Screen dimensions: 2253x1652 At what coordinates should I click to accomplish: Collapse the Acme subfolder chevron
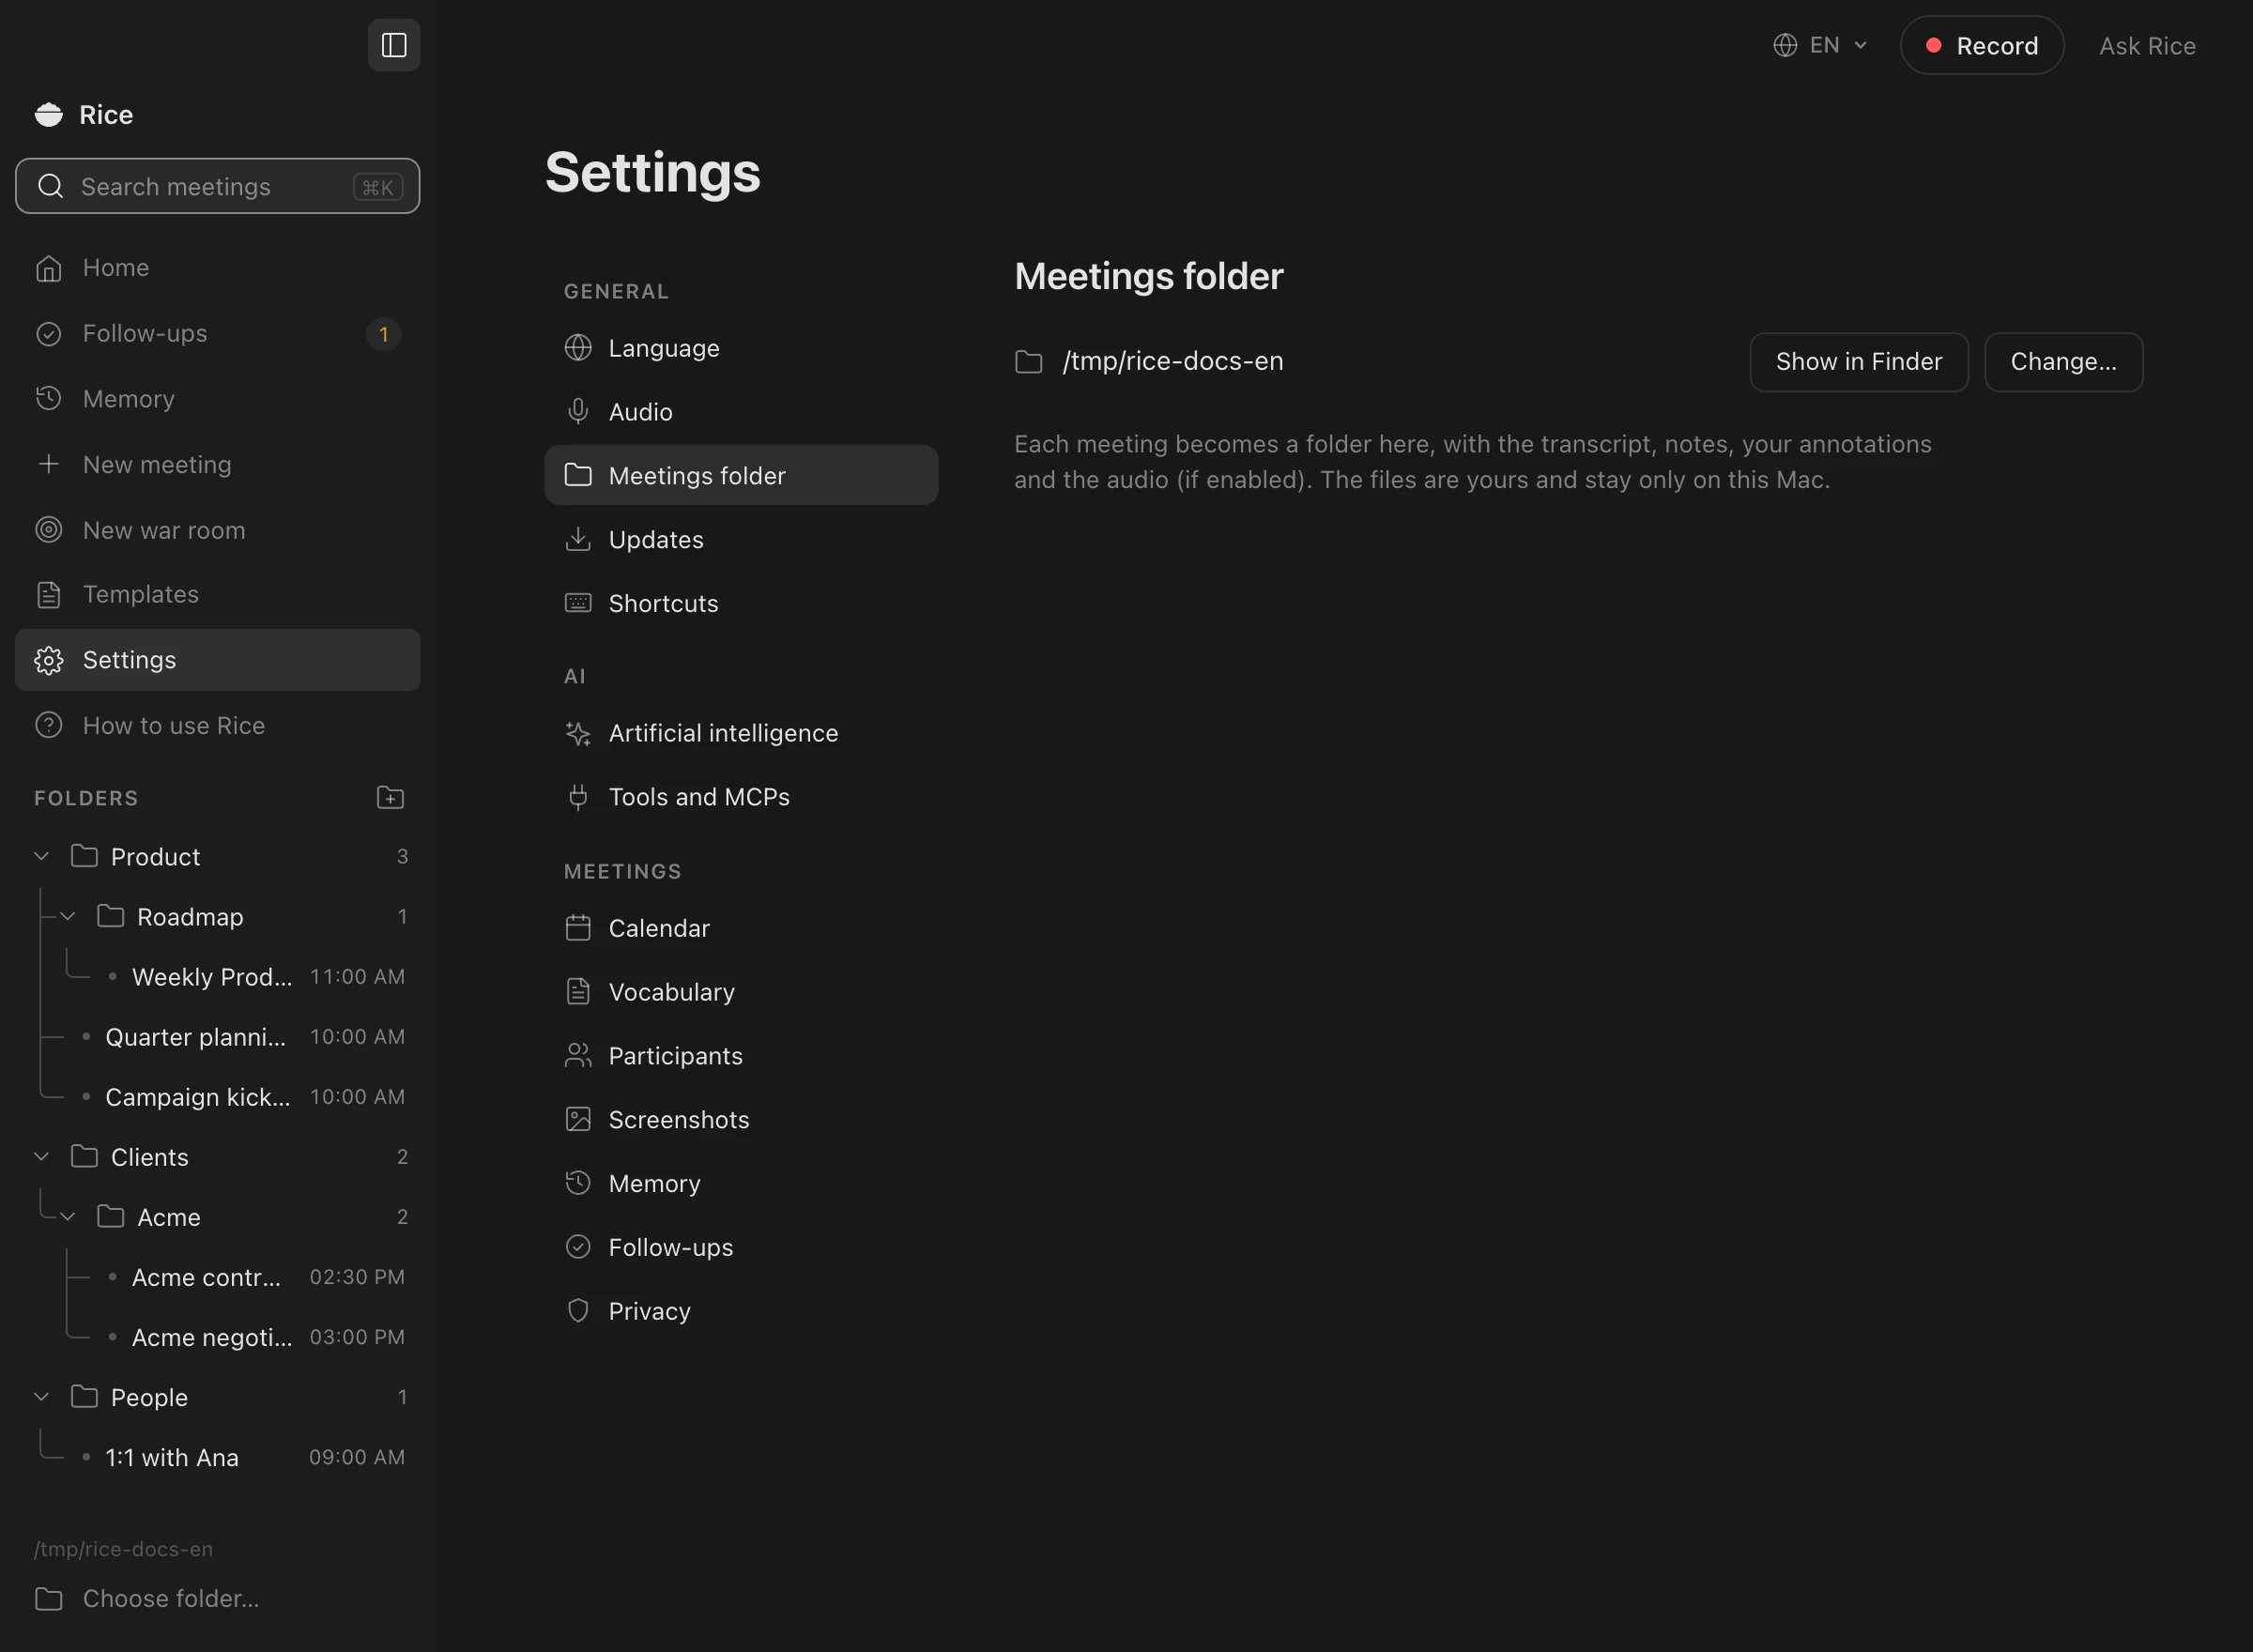click(68, 1216)
